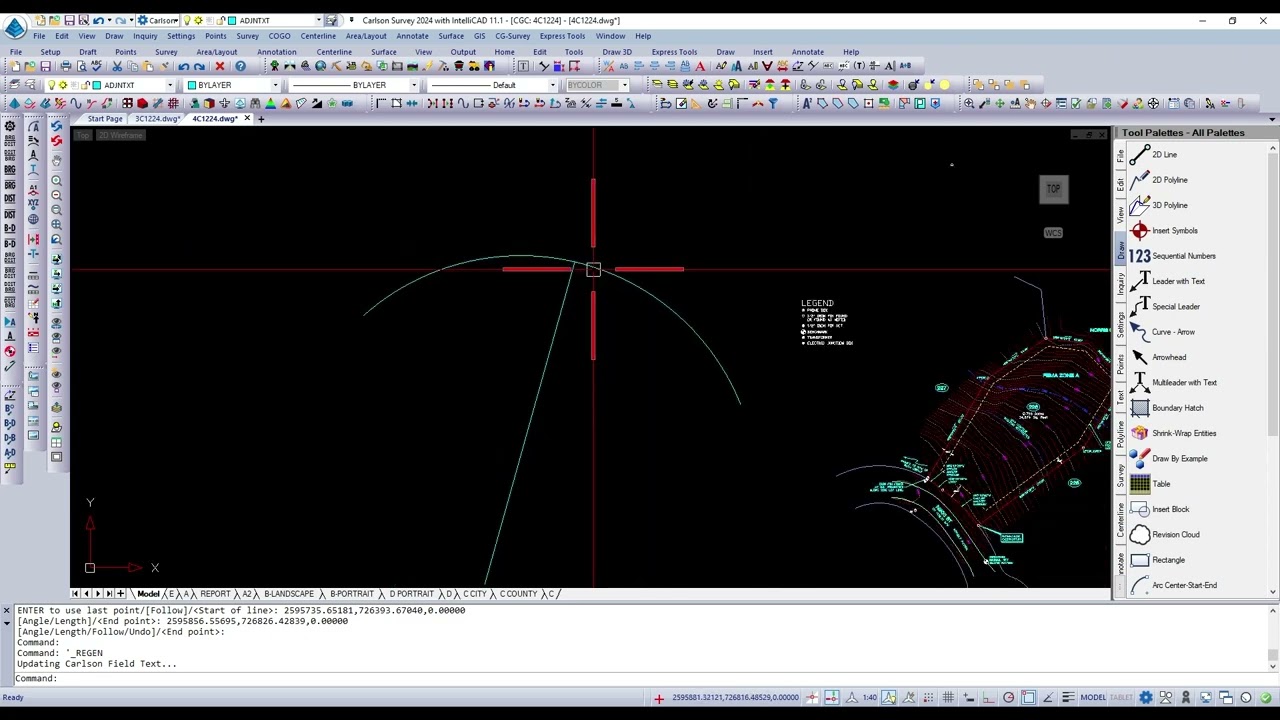This screenshot has height=720, width=1280.
Task: Toggle polar tracking clock icon in status bar
Action: tap(1008, 697)
